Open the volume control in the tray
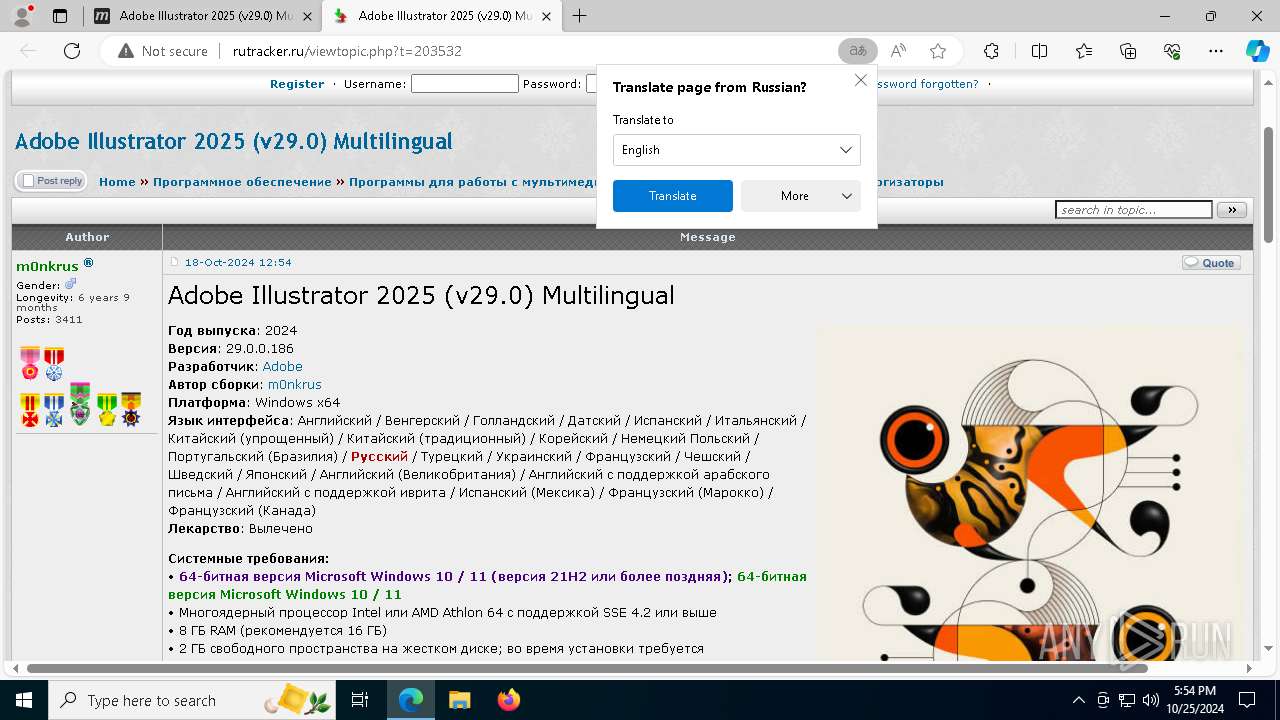This screenshot has height=720, width=1280. (x=1151, y=700)
